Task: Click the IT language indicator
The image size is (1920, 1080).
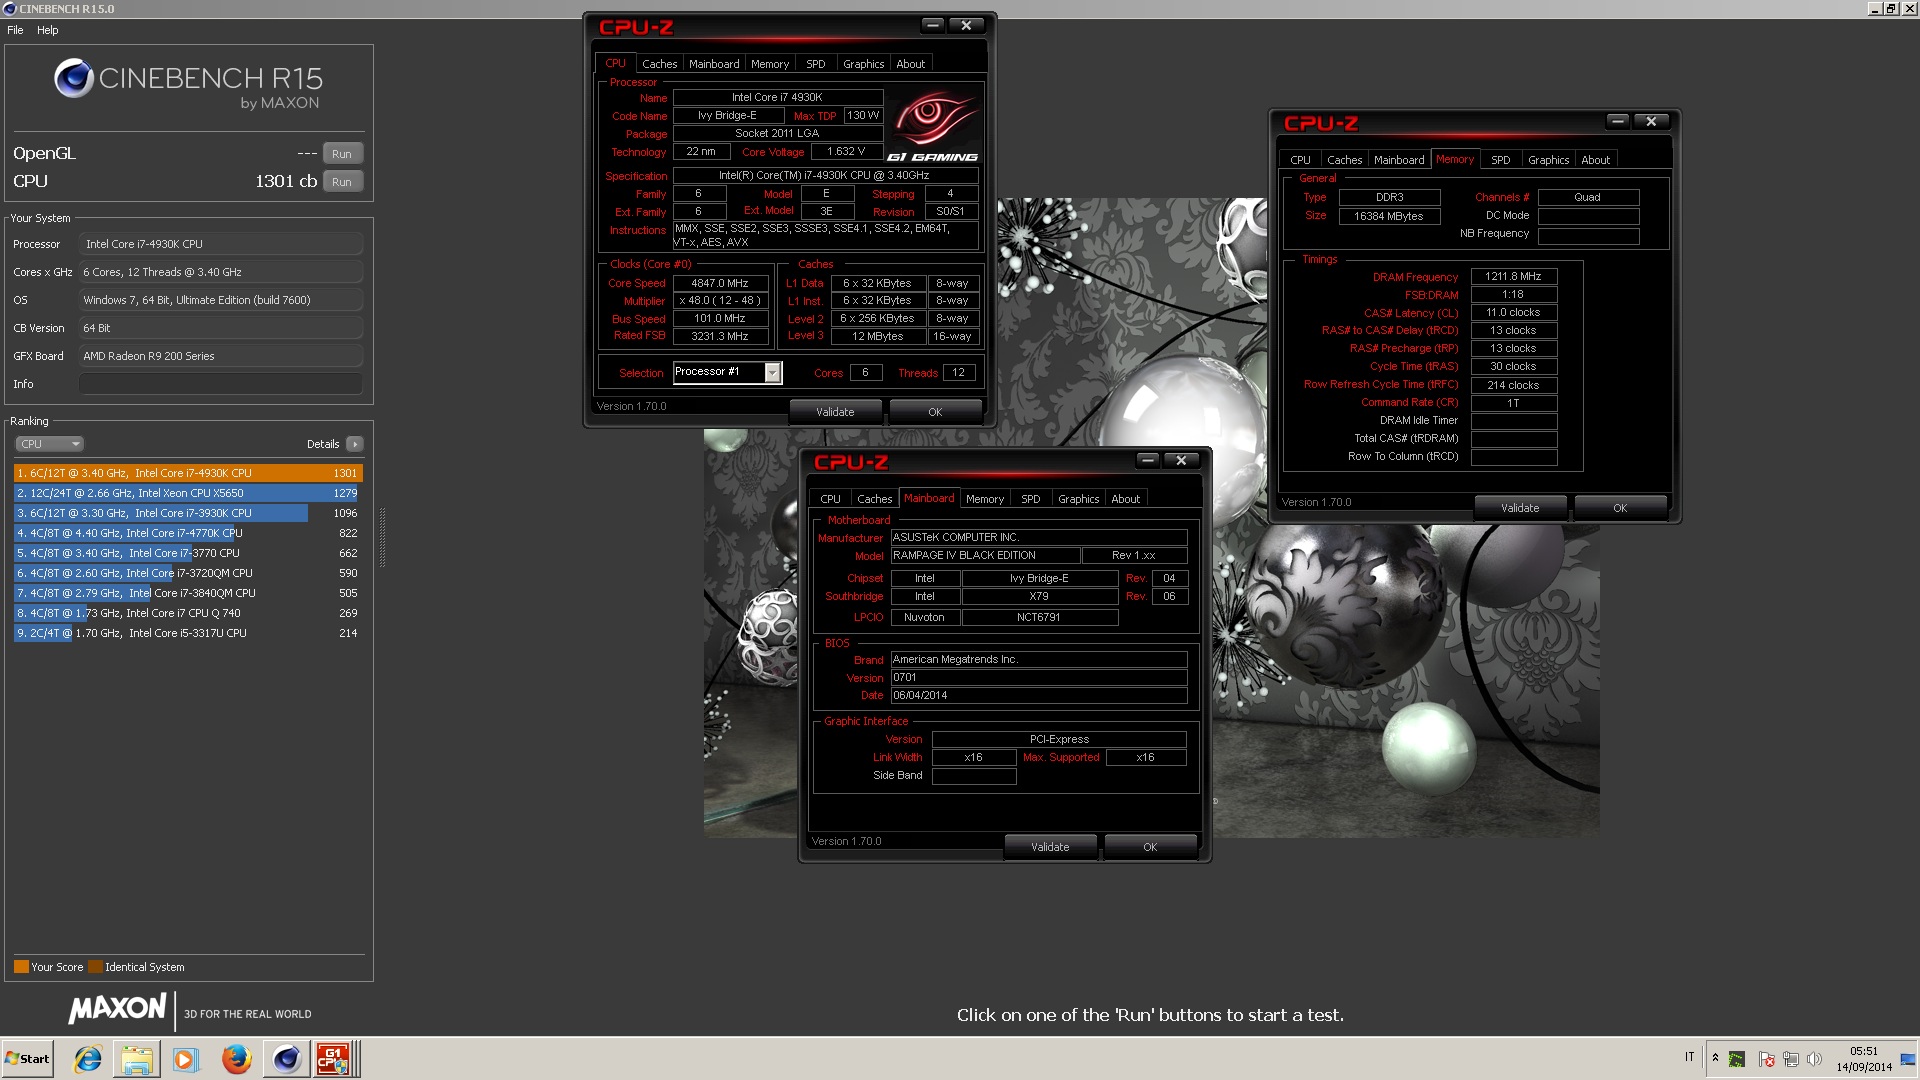Action: tap(1690, 1057)
